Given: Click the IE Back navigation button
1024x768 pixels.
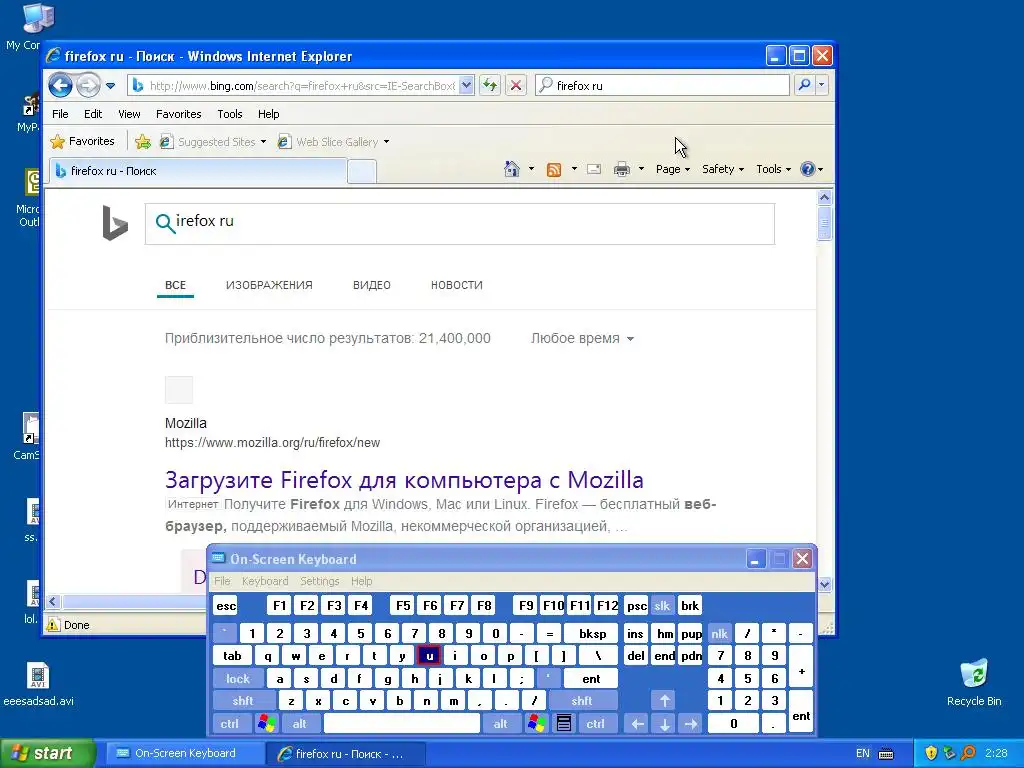Looking at the screenshot, I should [60, 85].
